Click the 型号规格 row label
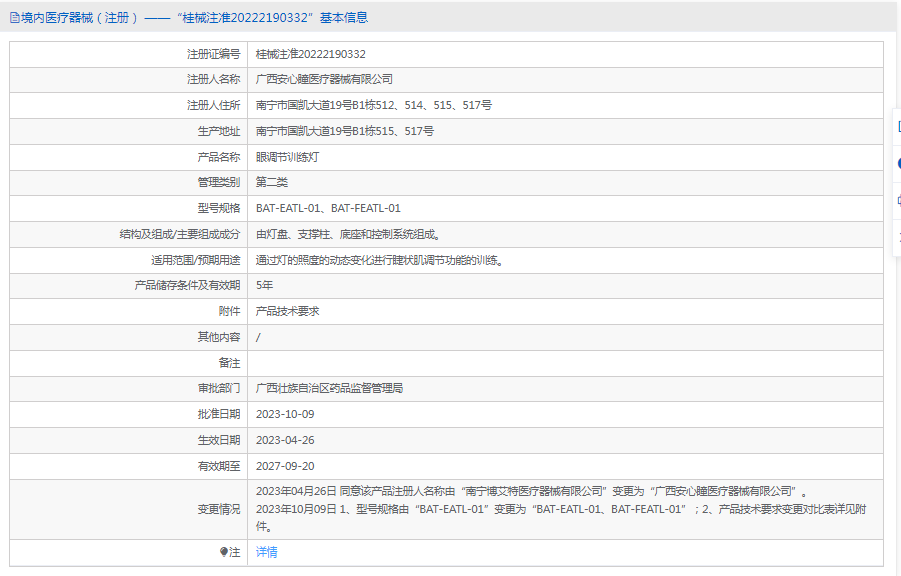 coord(218,208)
